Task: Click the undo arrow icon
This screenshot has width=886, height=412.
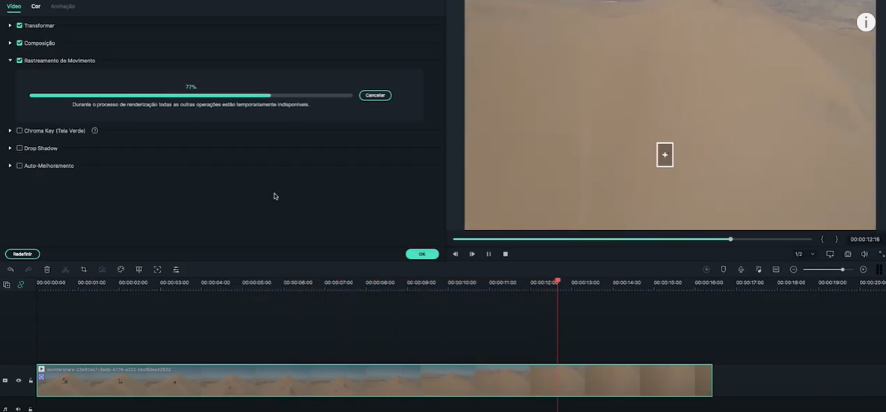Action: click(x=10, y=270)
